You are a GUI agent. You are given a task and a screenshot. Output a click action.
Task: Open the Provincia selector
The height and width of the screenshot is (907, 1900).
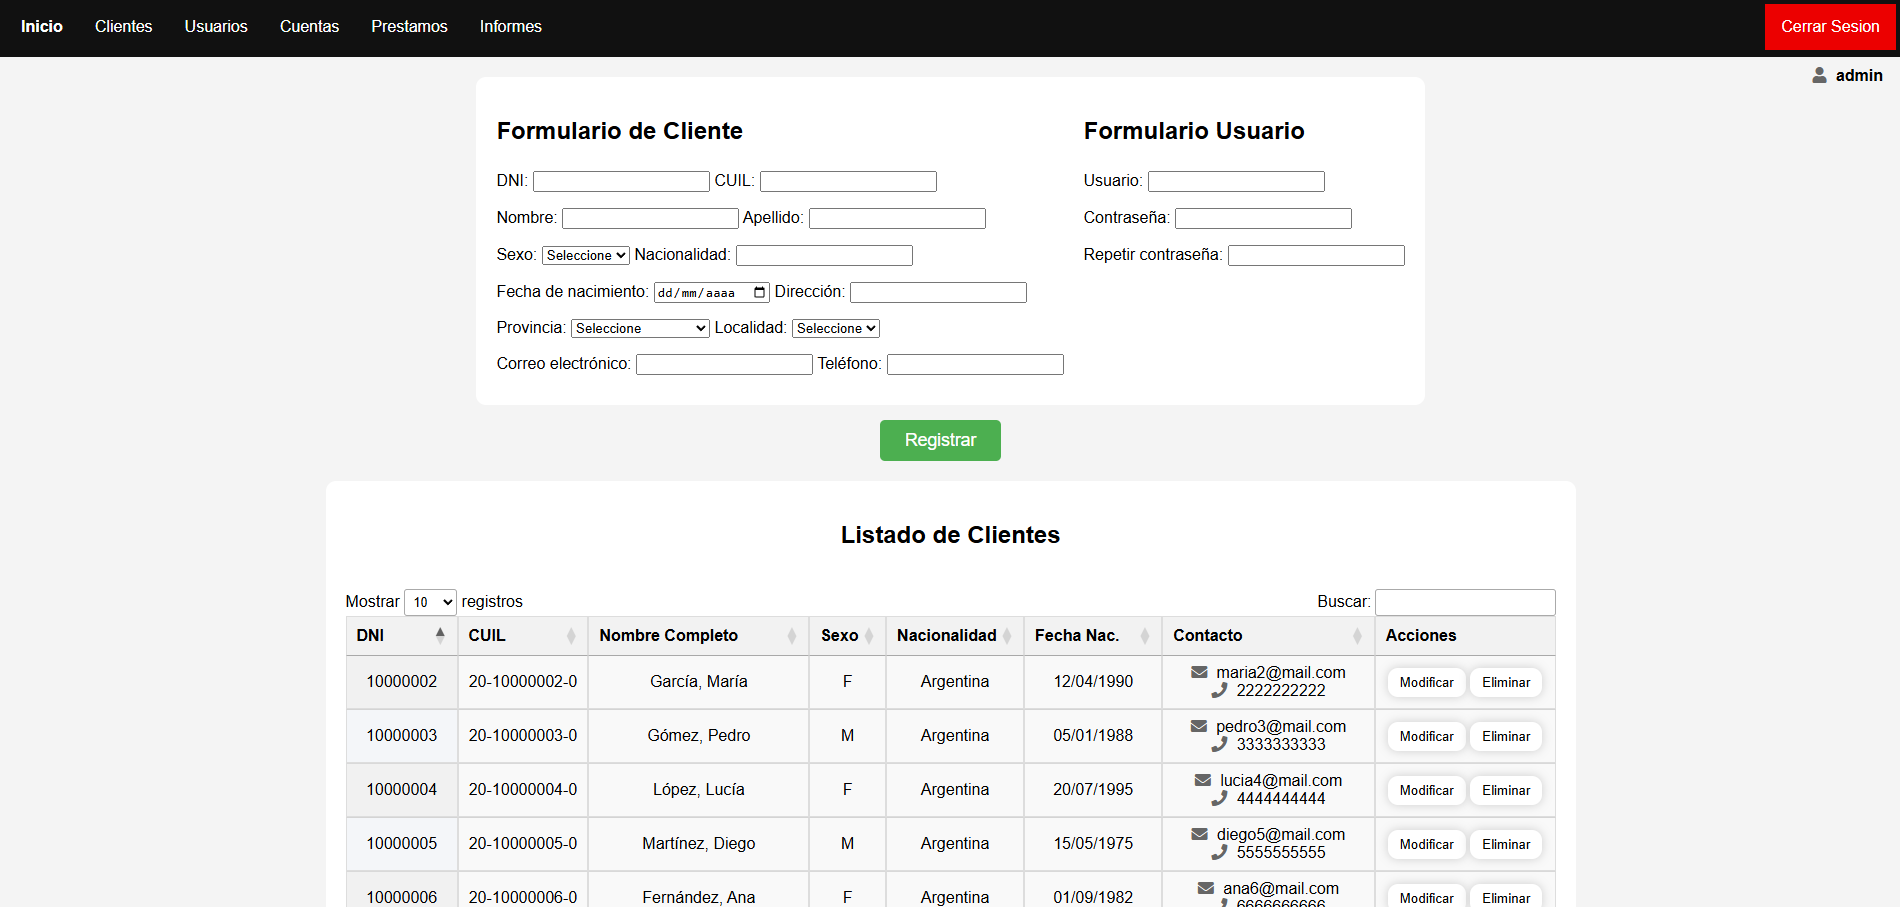point(639,328)
